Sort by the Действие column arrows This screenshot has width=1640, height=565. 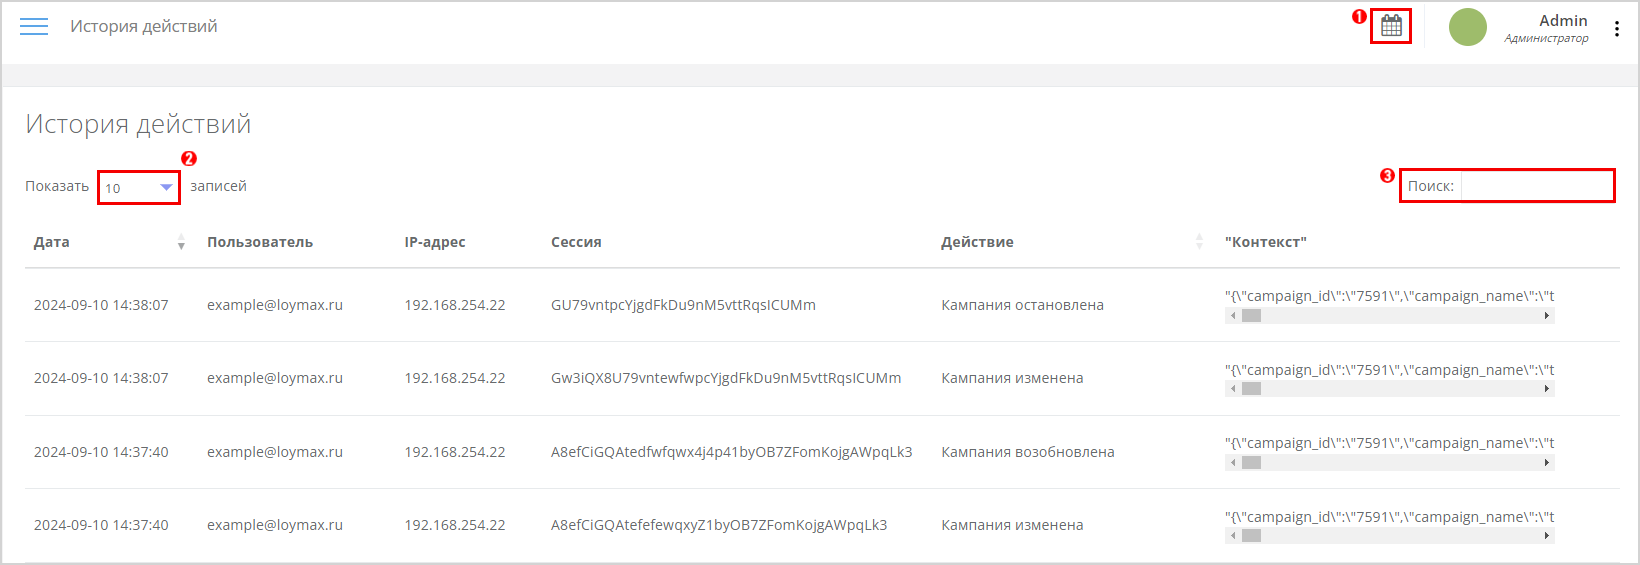(1199, 242)
